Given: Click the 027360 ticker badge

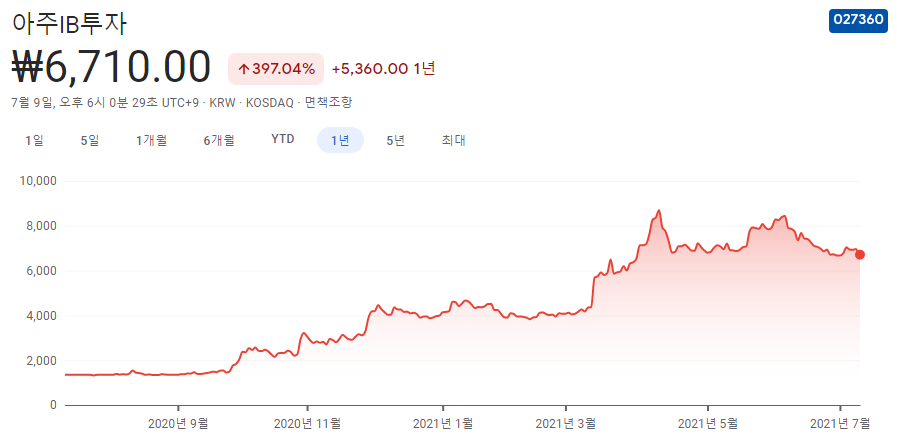Looking at the screenshot, I should tap(858, 20).
